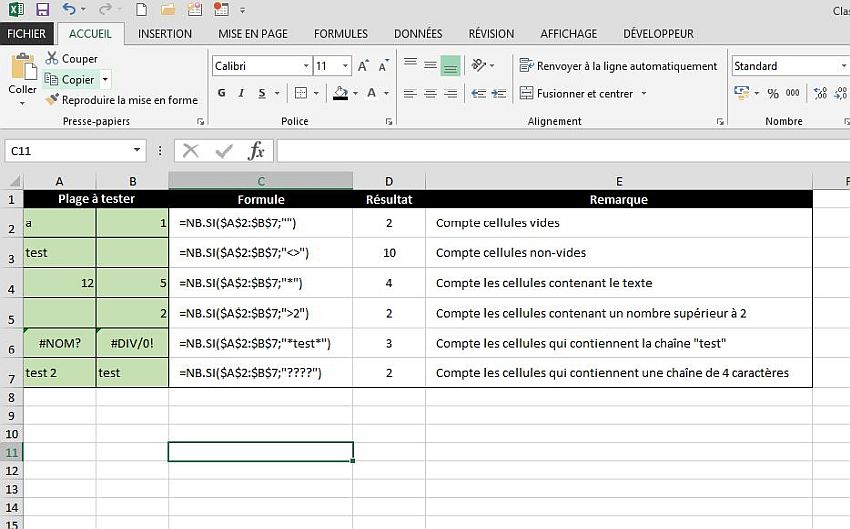Click the percent style icon
The image size is (850, 529).
coord(772,93)
